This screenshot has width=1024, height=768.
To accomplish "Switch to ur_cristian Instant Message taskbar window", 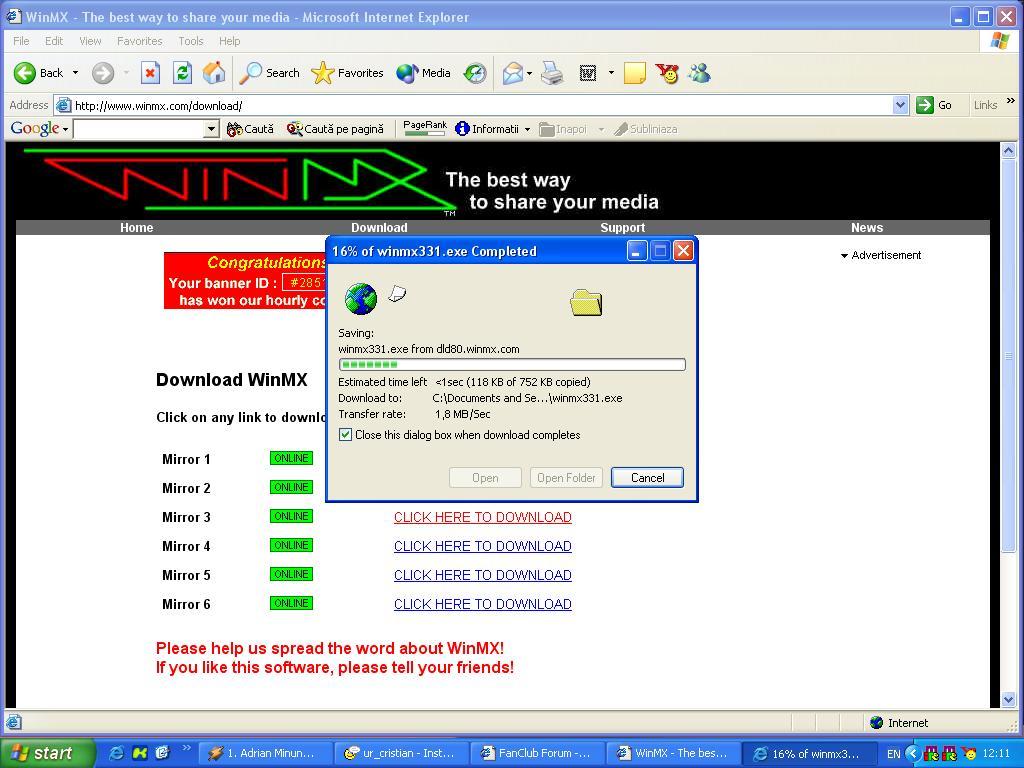I will pyautogui.click(x=400, y=753).
